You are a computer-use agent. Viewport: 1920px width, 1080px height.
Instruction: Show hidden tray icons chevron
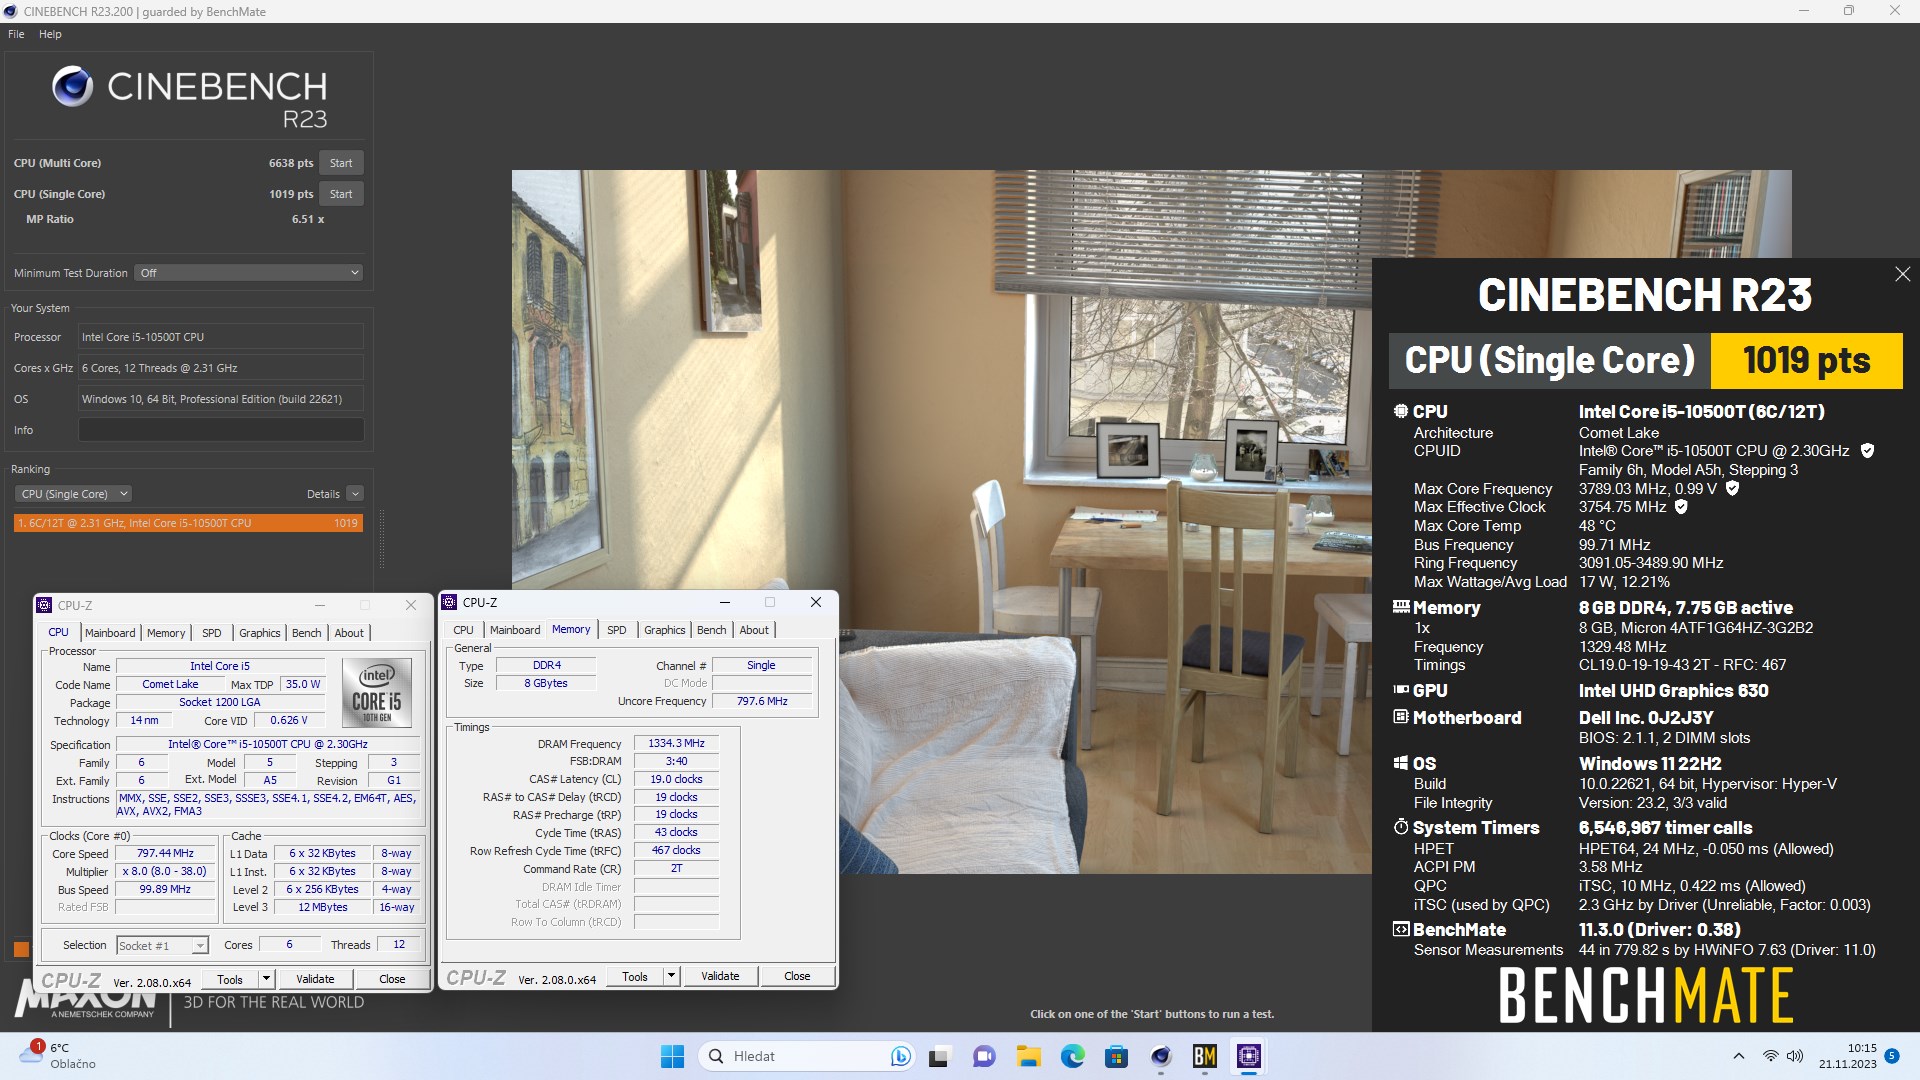coord(1738,1056)
